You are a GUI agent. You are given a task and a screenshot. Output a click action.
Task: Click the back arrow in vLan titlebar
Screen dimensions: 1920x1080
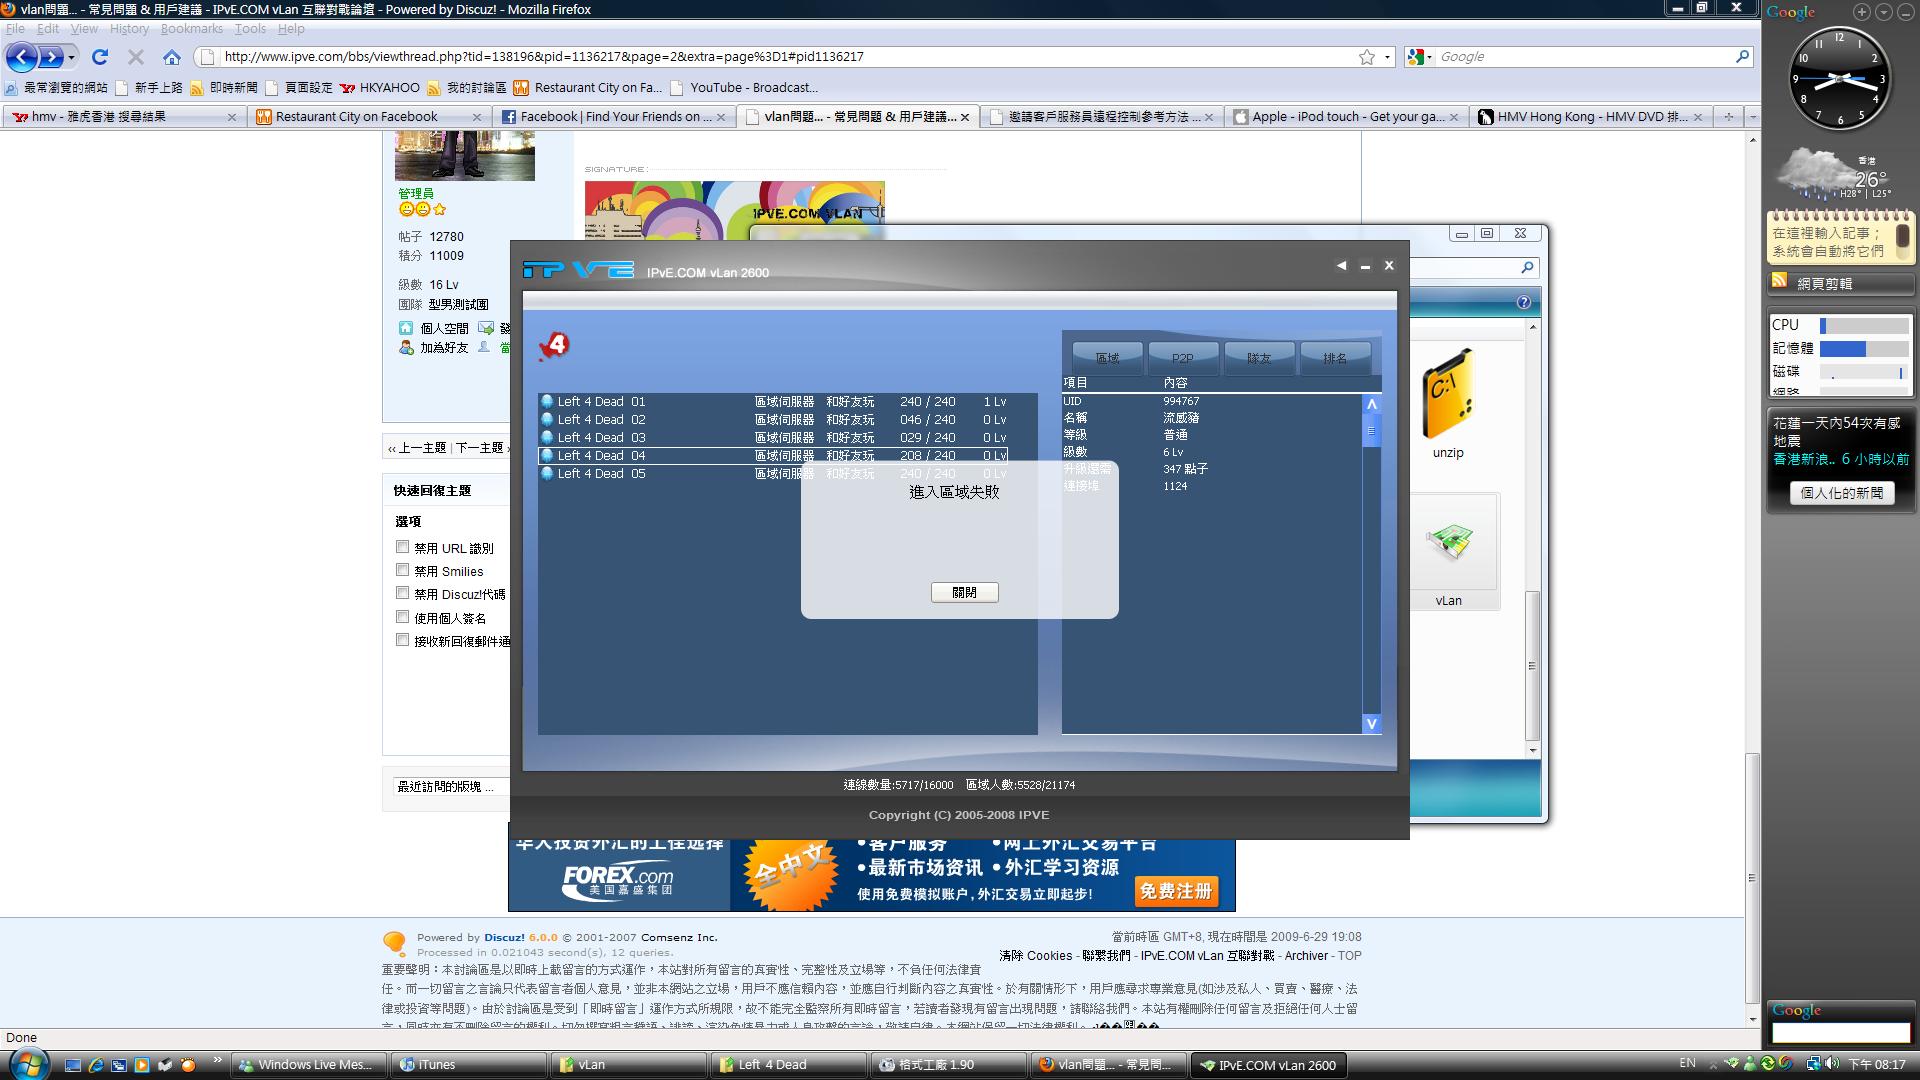pos(1341,266)
